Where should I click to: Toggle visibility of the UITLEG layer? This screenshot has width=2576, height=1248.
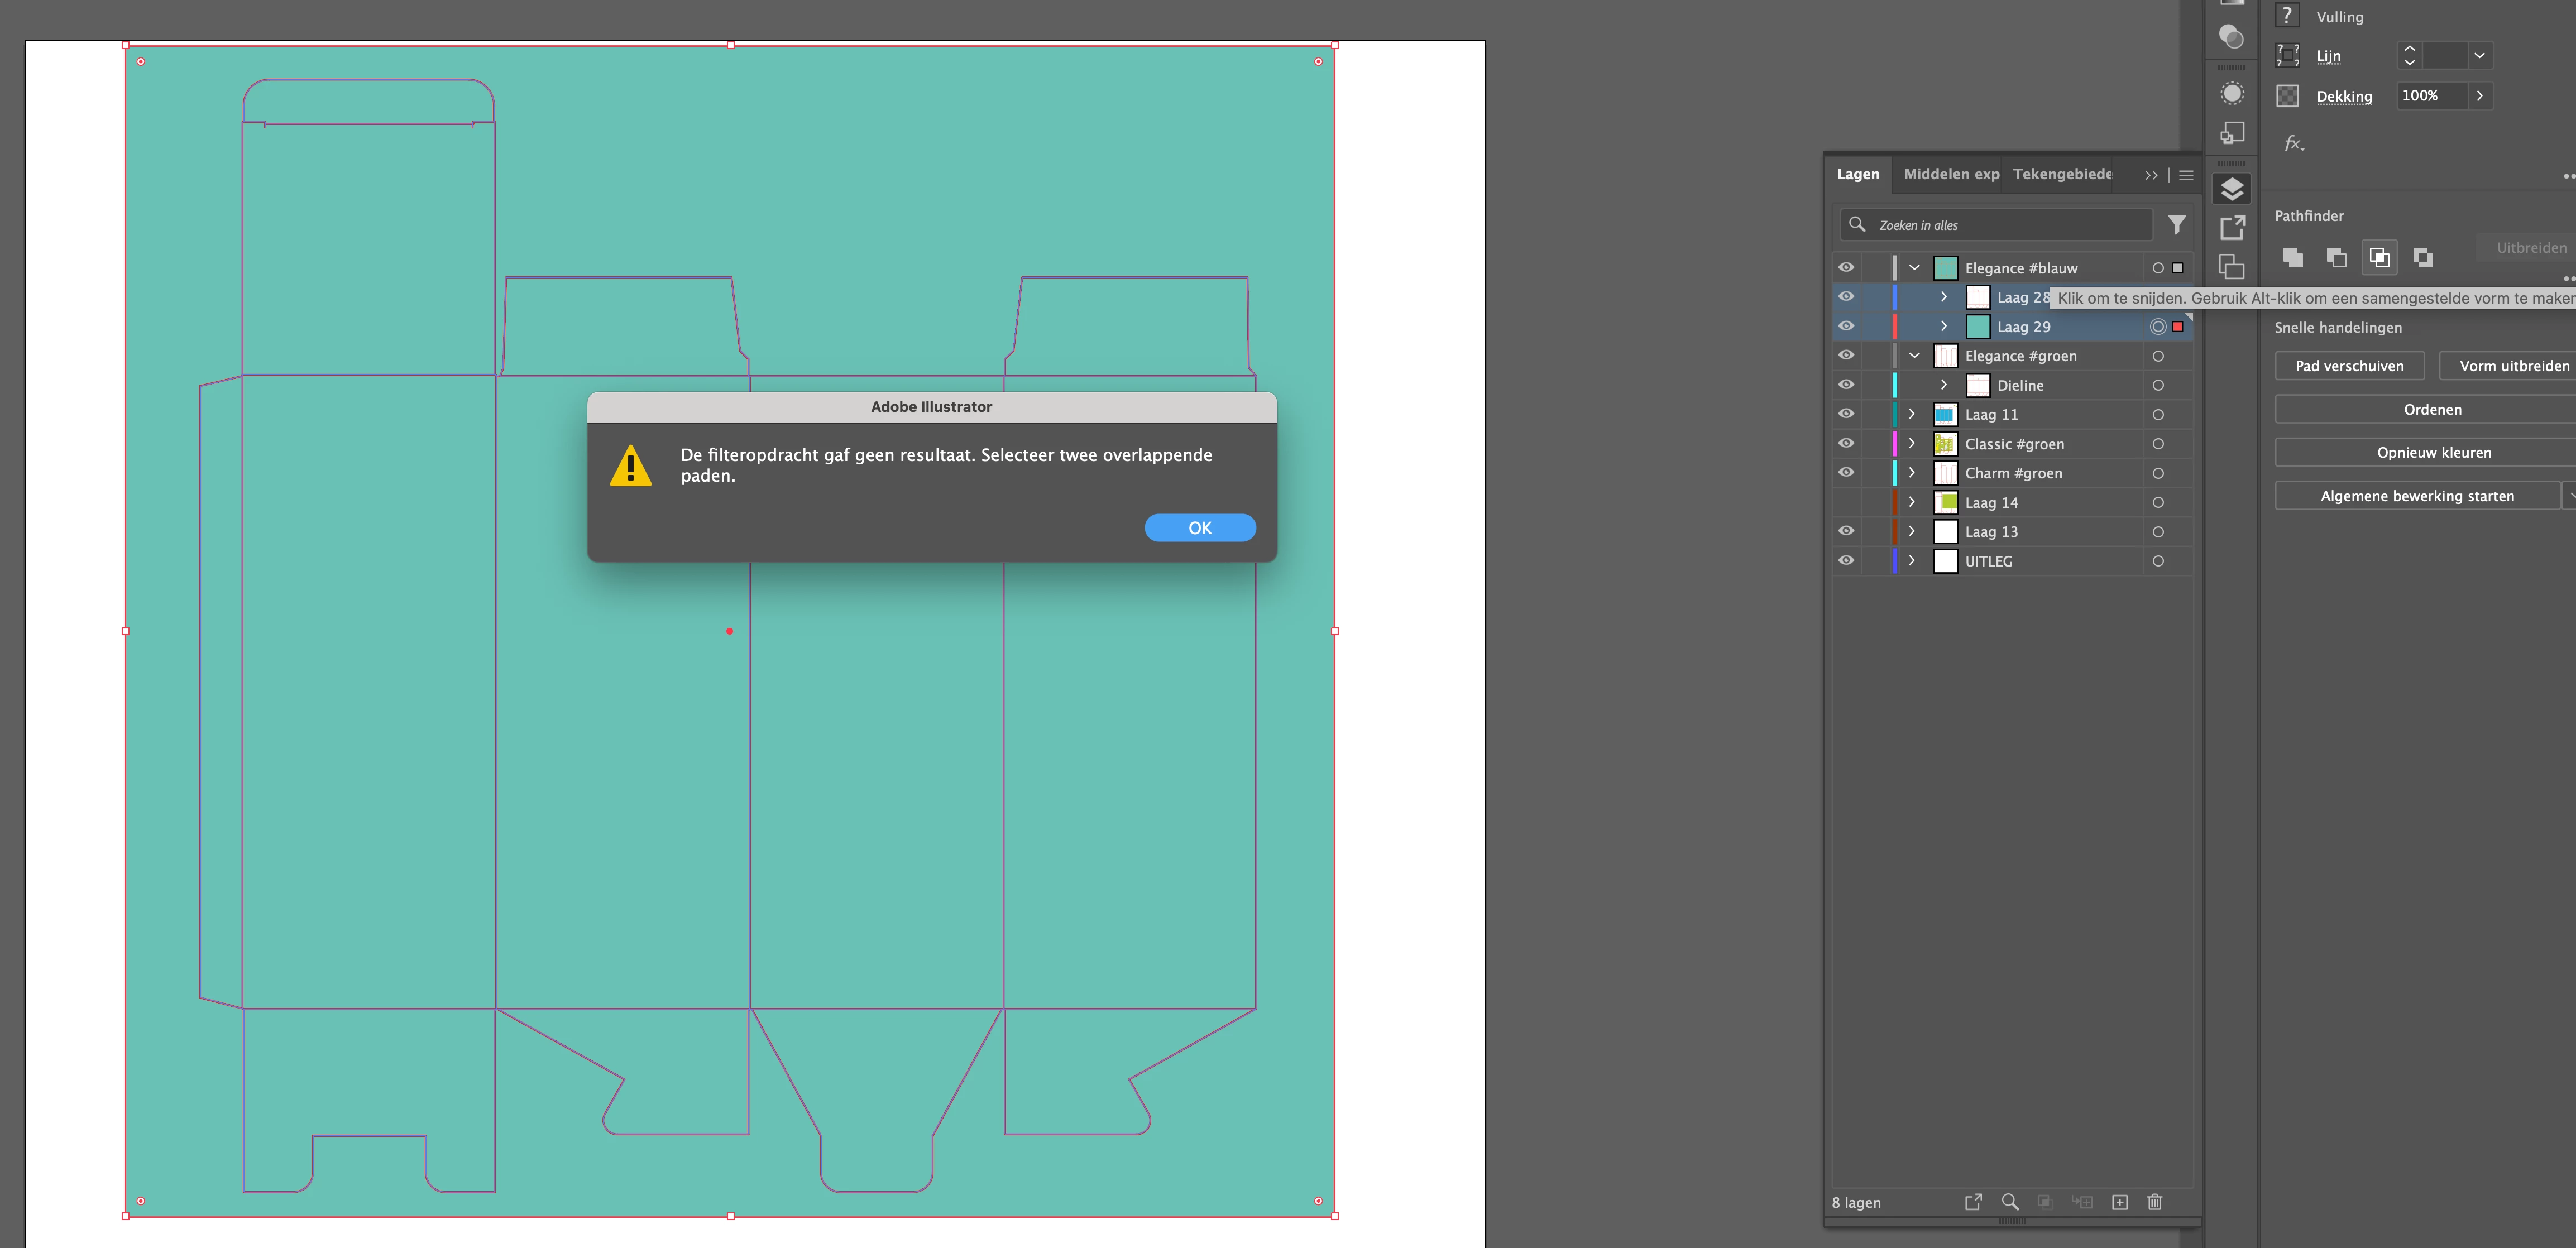(1846, 561)
